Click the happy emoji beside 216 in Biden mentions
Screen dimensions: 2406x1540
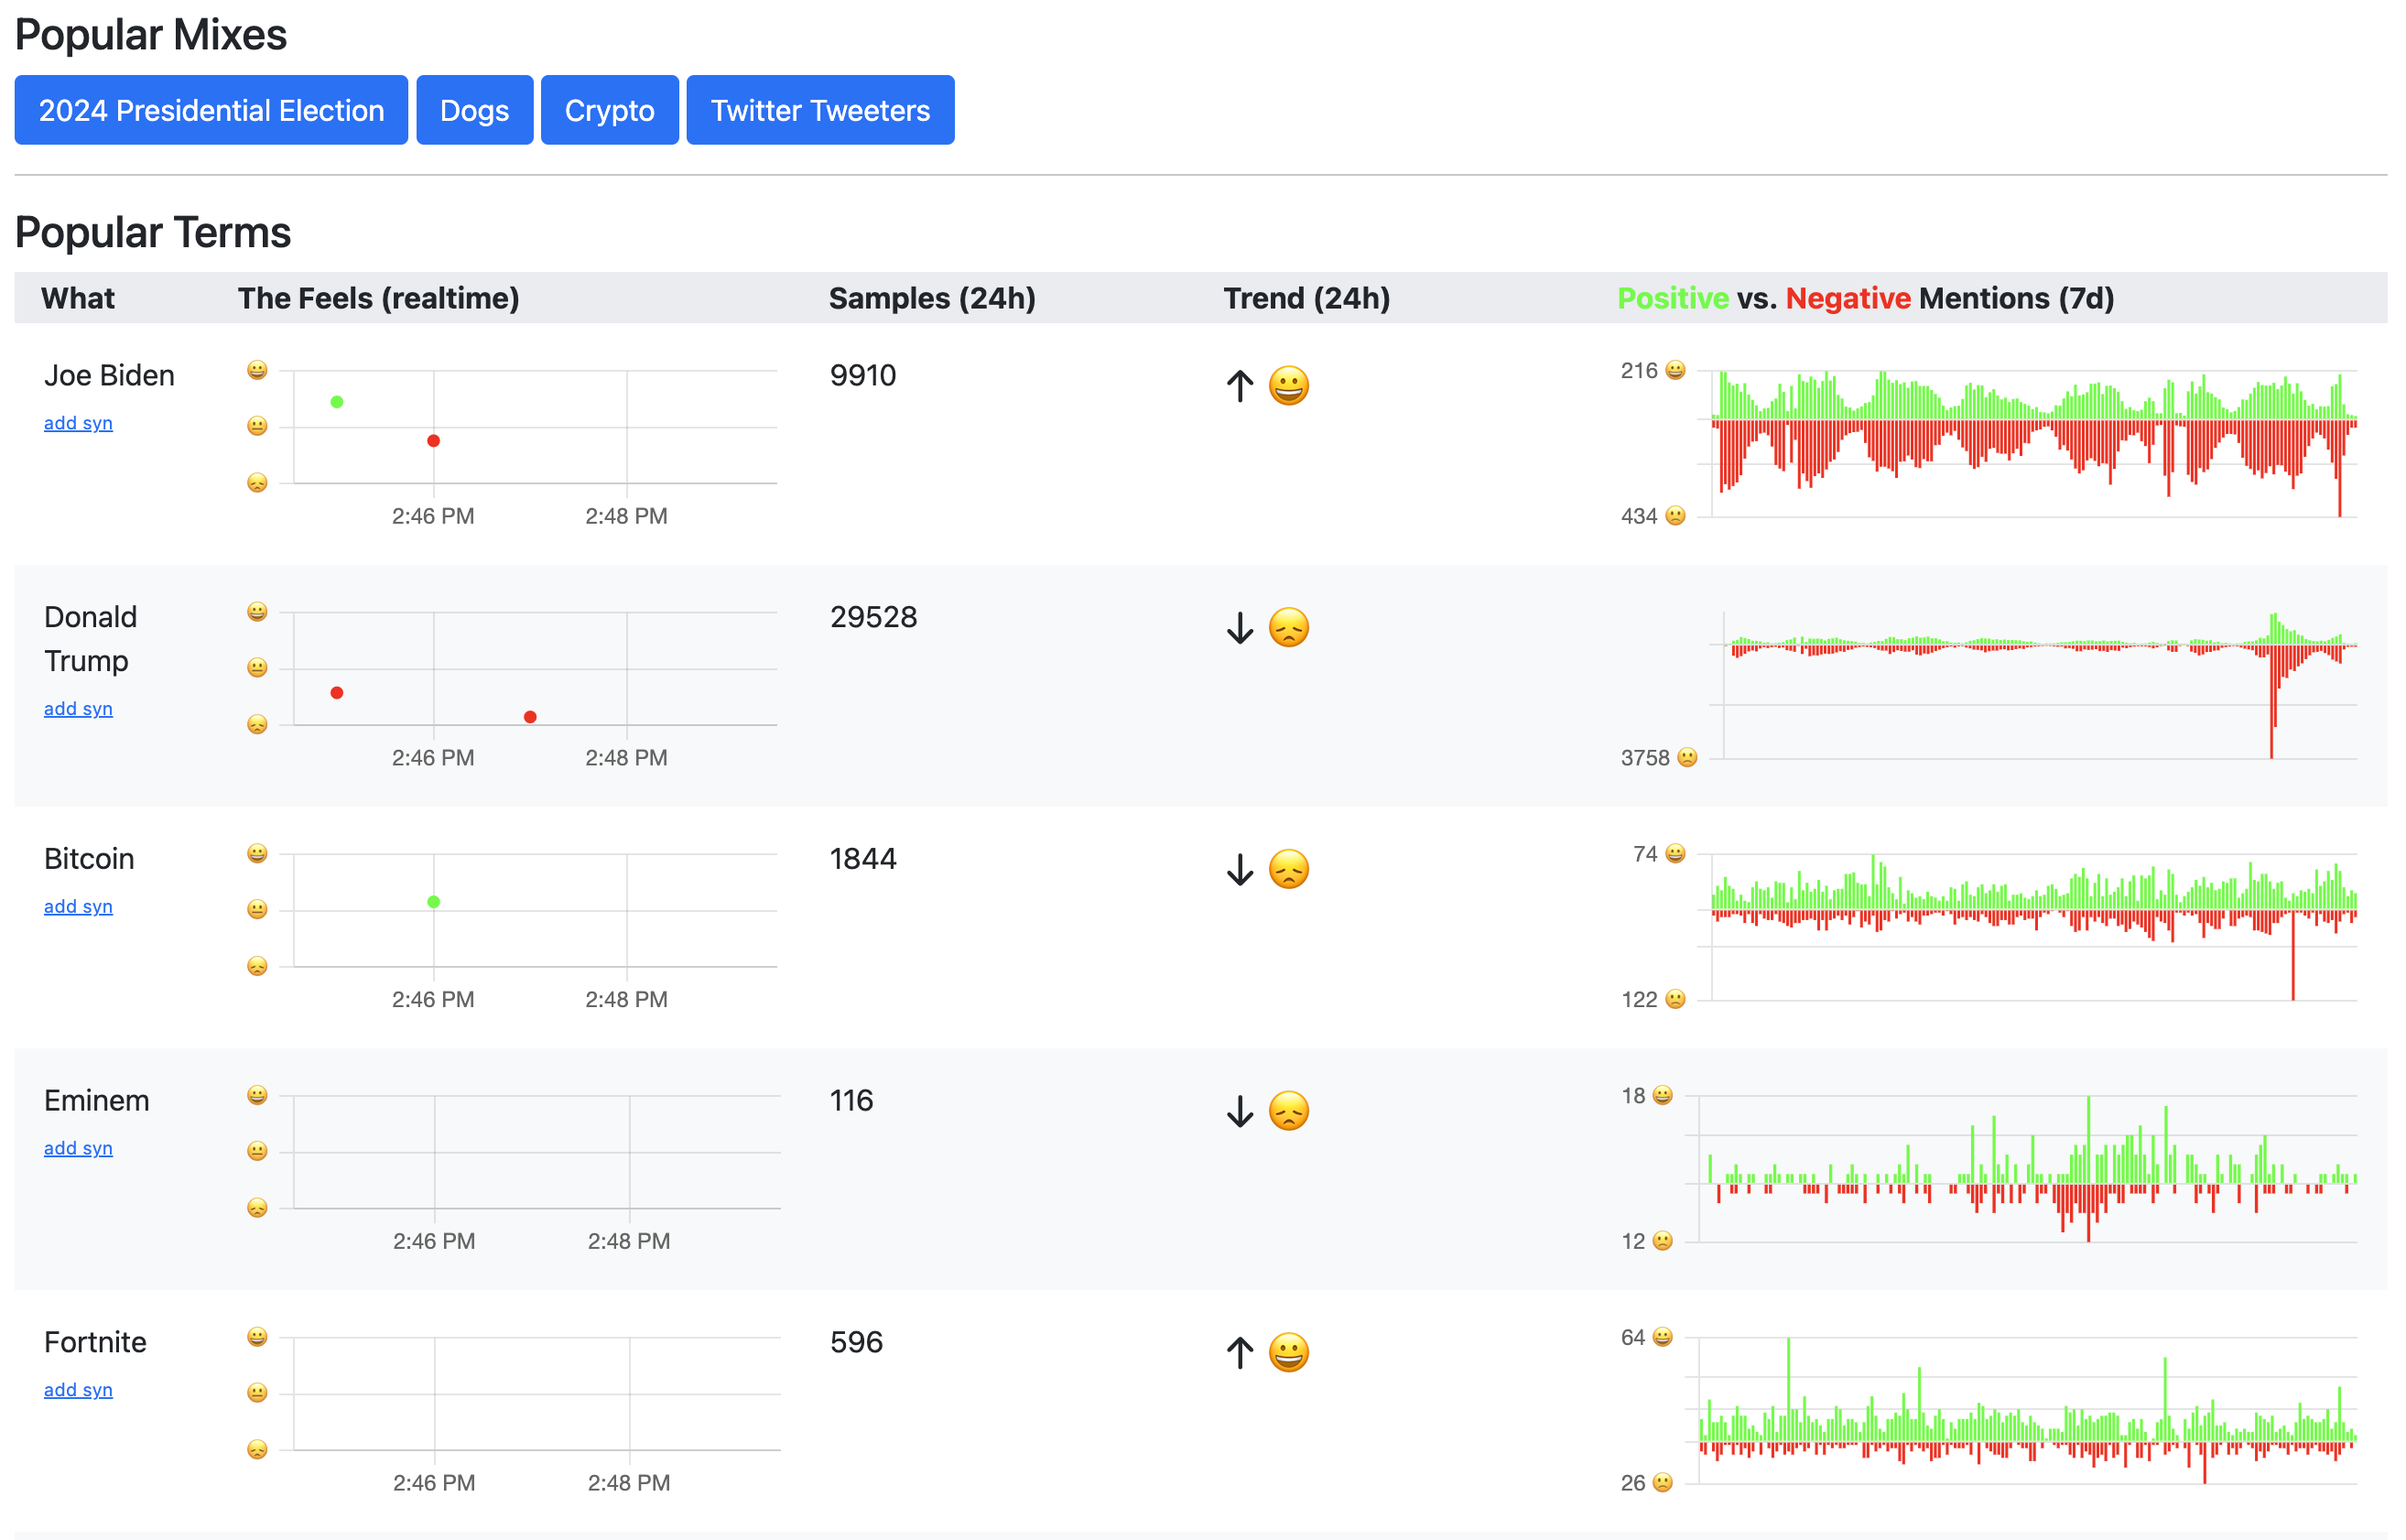click(x=1676, y=370)
